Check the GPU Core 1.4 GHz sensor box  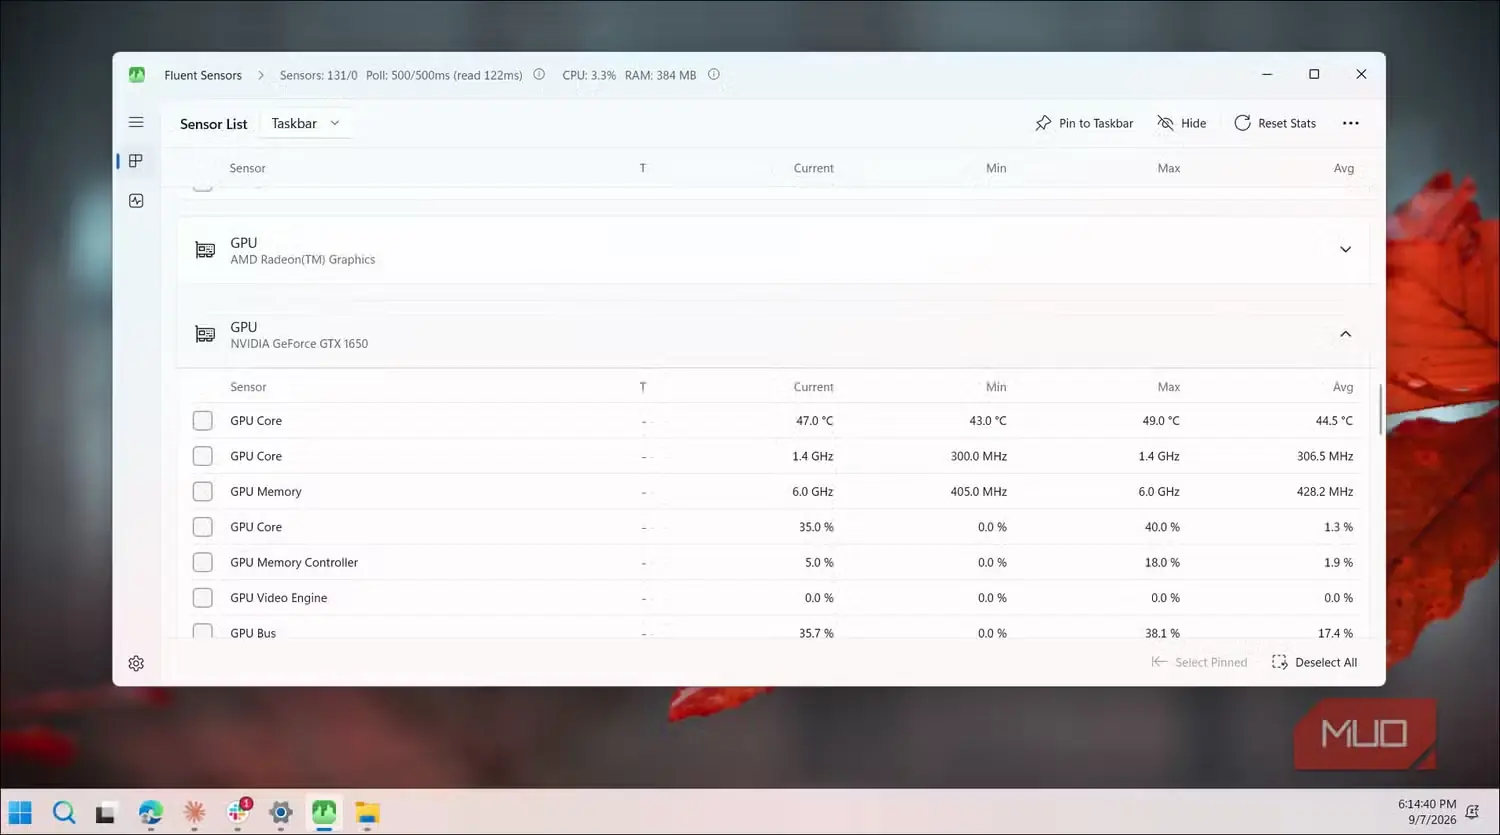[203, 456]
